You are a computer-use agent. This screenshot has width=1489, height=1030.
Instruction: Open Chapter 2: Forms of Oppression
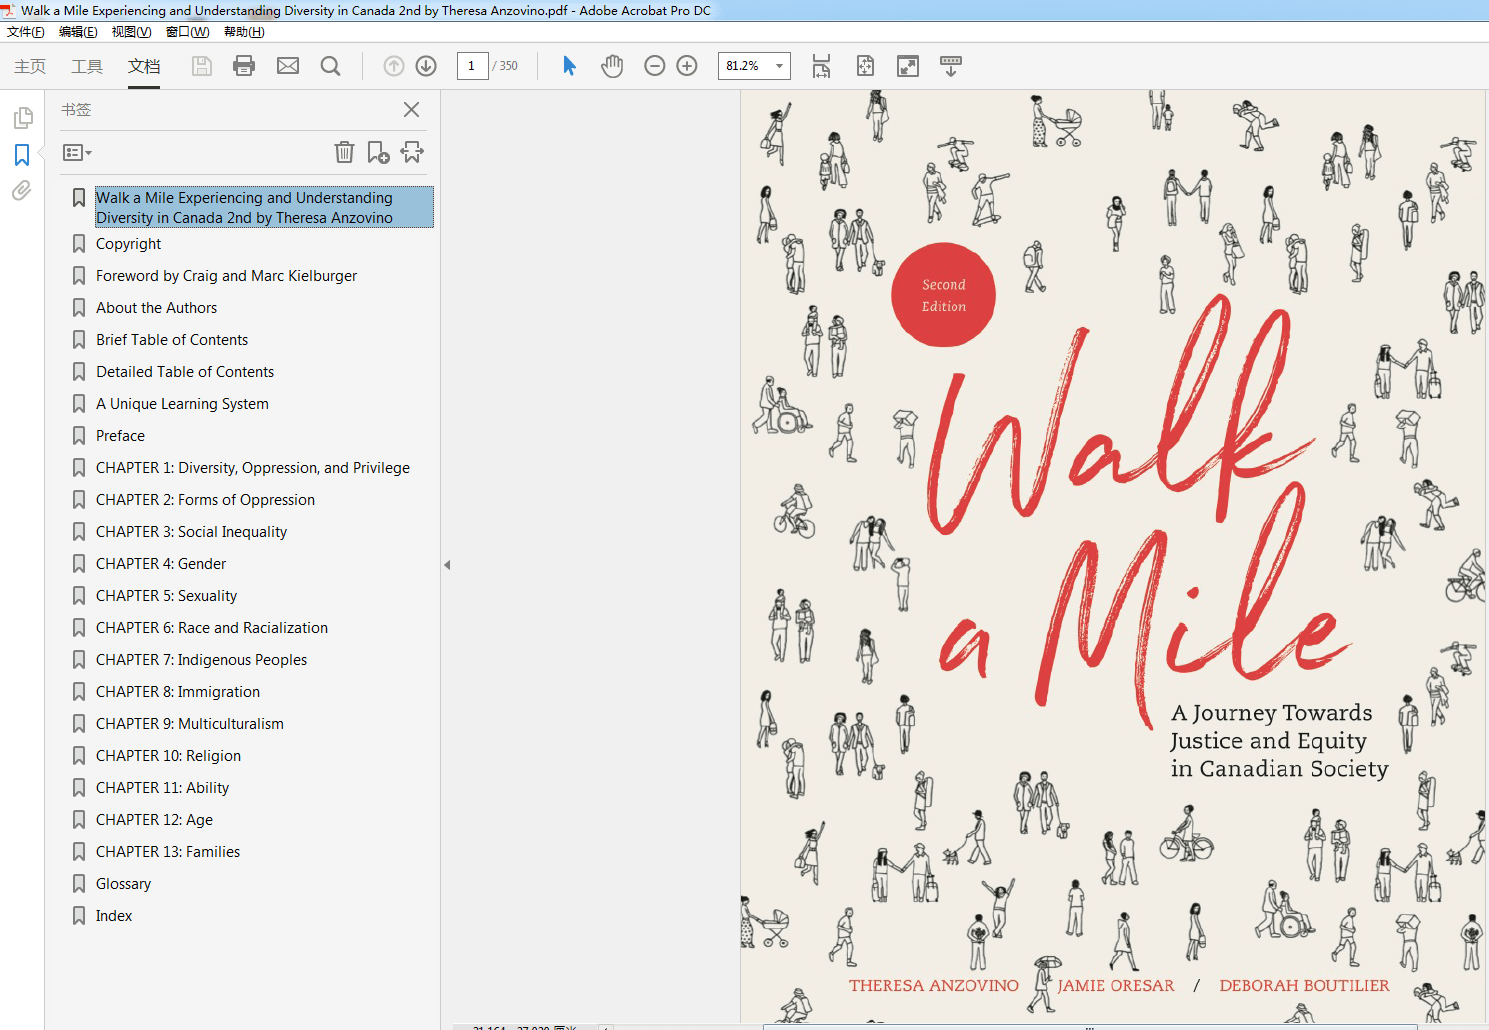pos(205,500)
